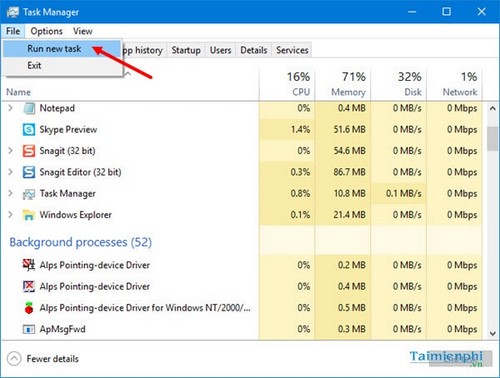Open the Options menu

click(46, 31)
